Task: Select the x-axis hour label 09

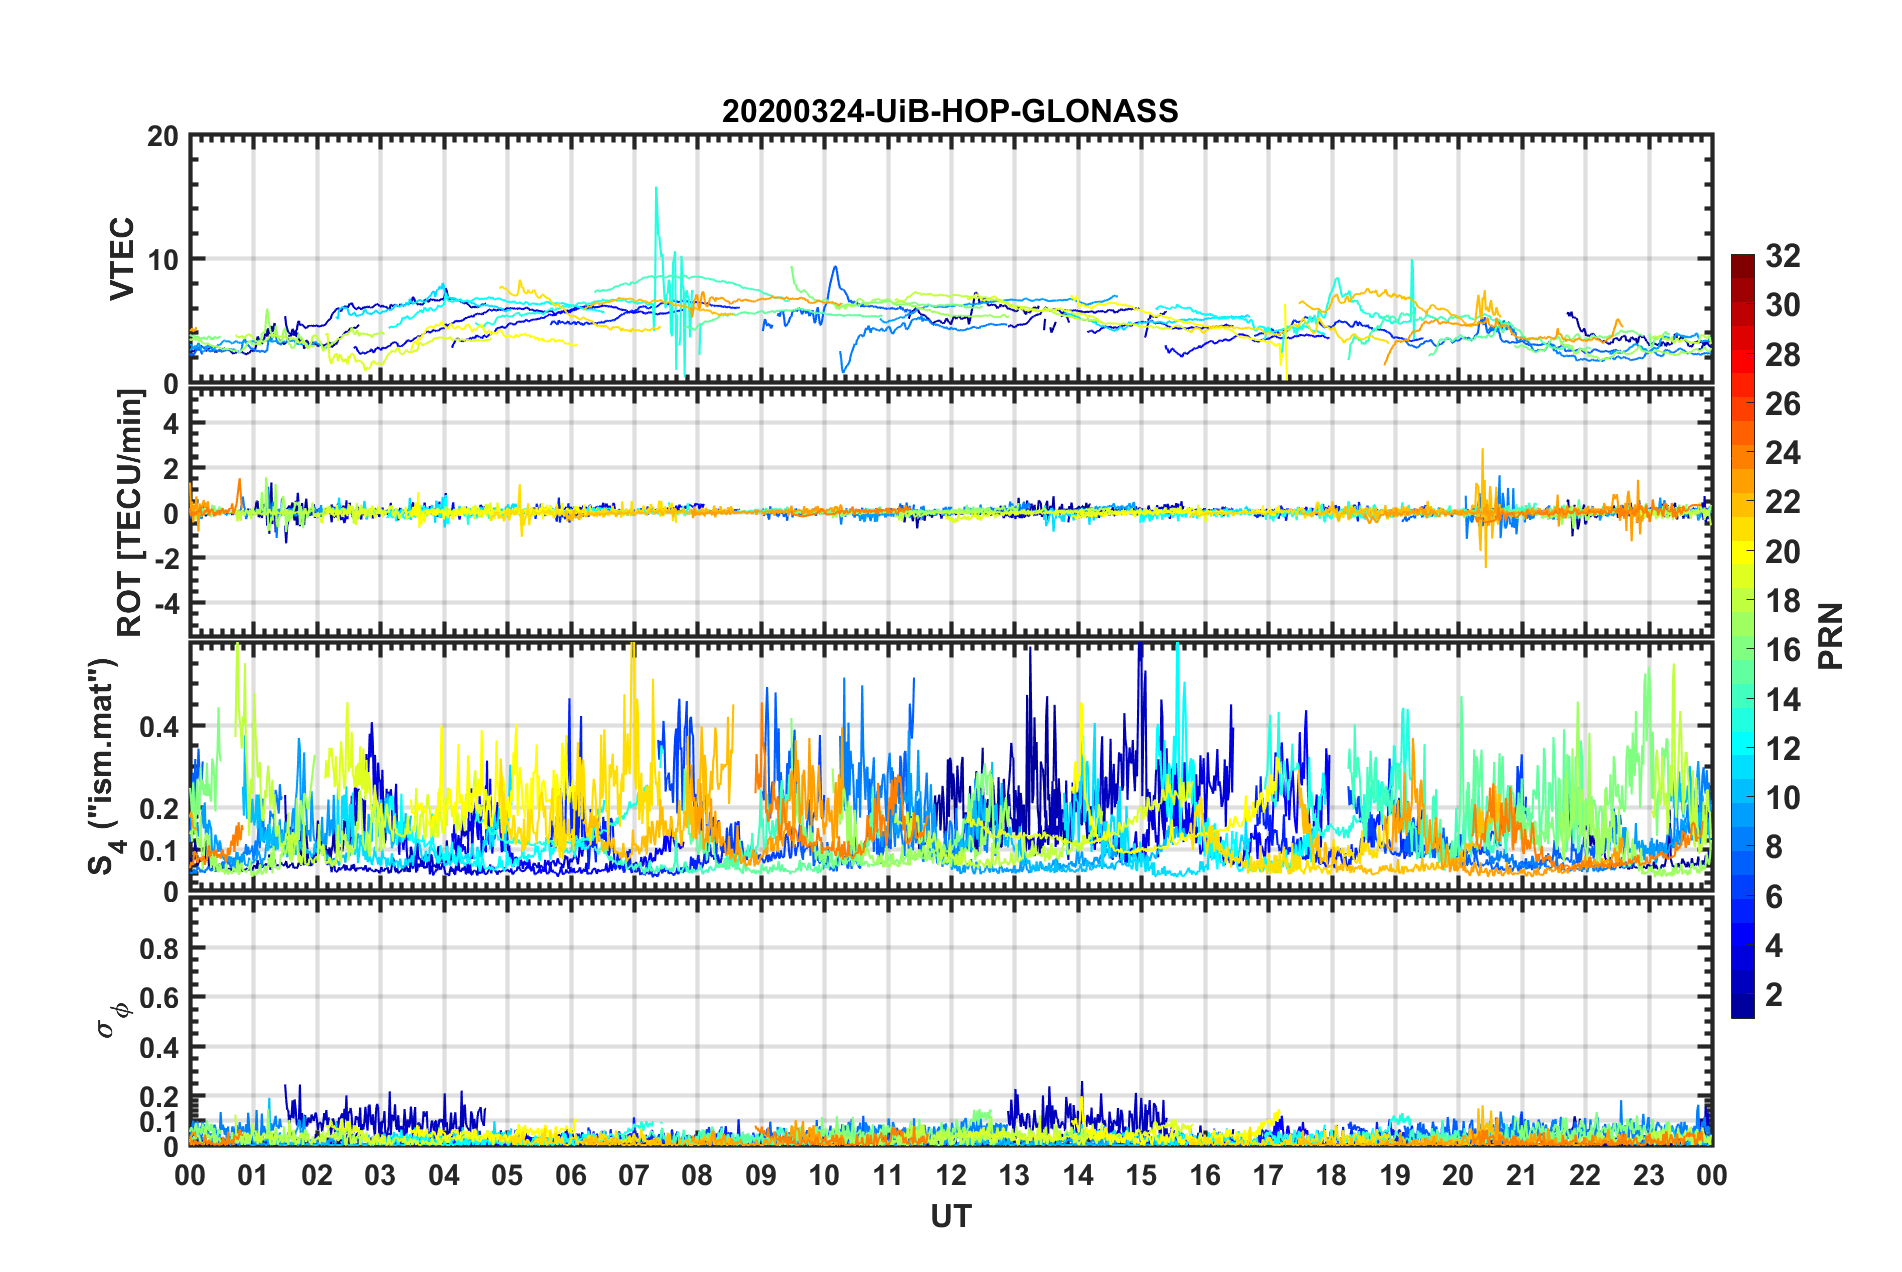Action: coord(761,1175)
